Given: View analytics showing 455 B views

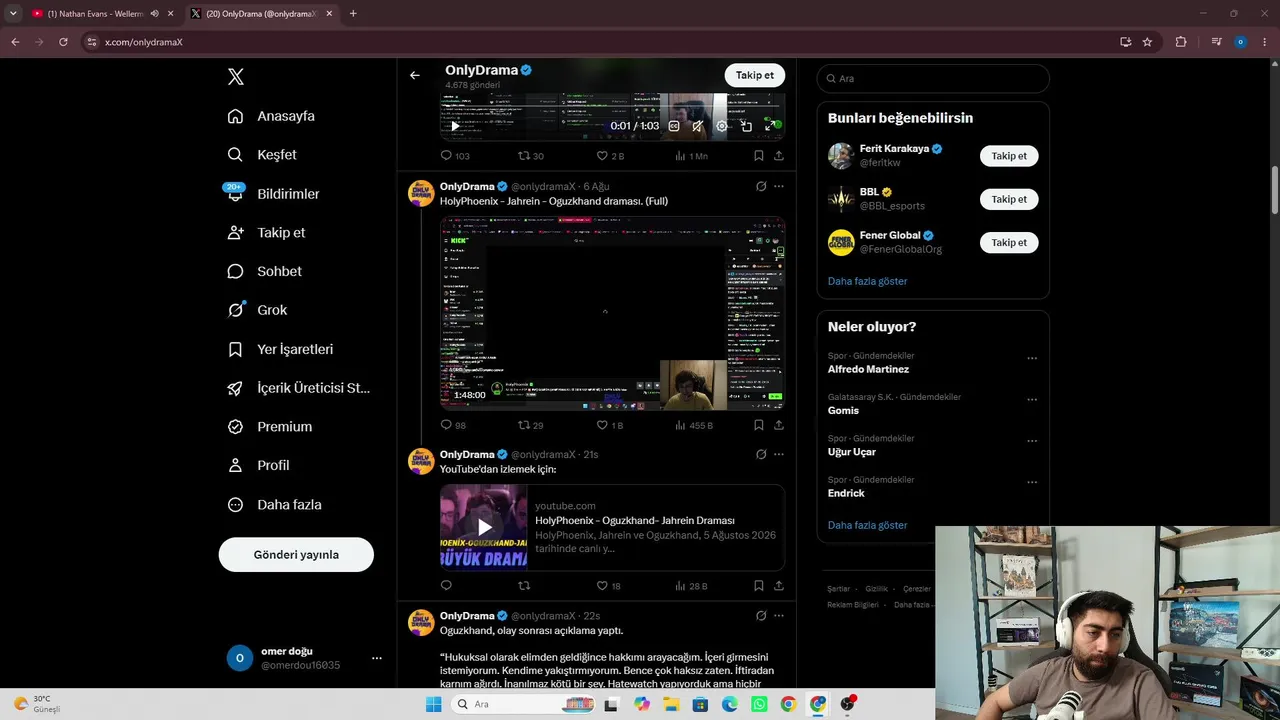Looking at the screenshot, I should [694, 425].
